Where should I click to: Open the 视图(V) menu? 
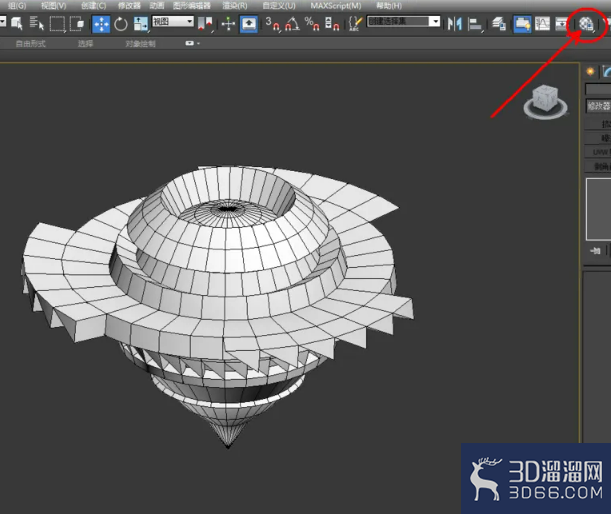coord(53,6)
